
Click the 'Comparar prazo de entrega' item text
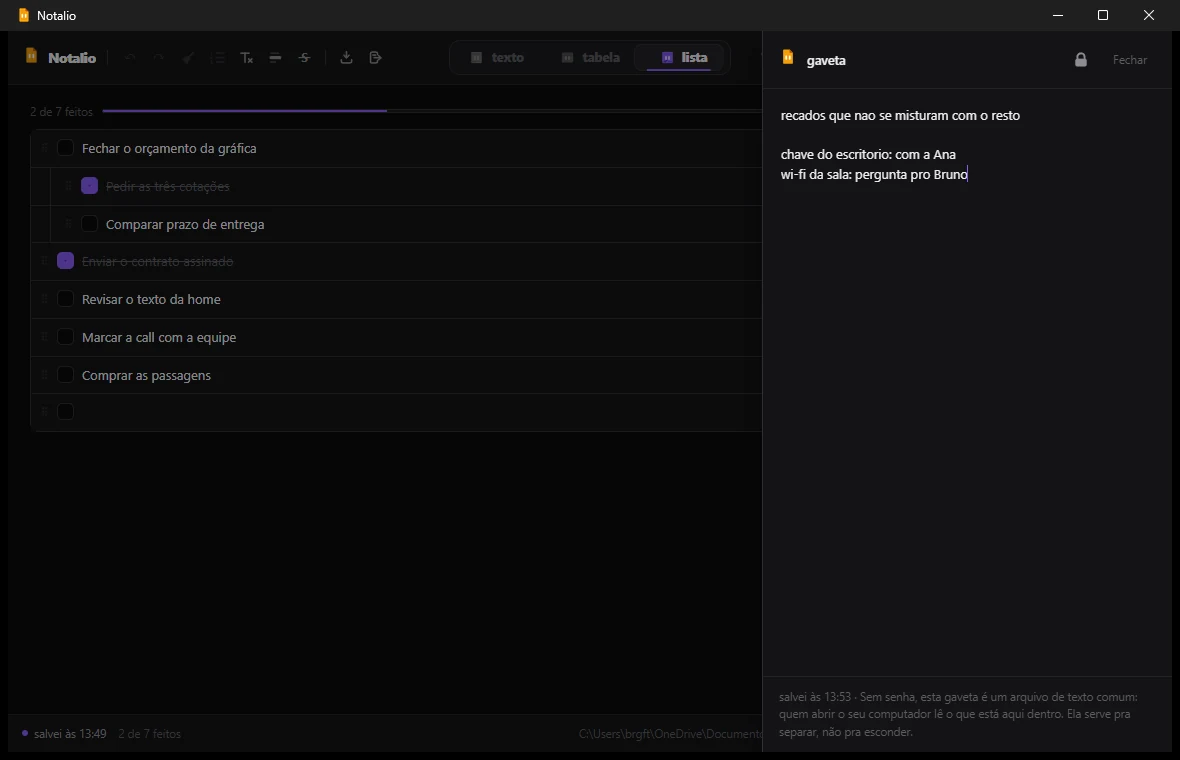point(185,224)
